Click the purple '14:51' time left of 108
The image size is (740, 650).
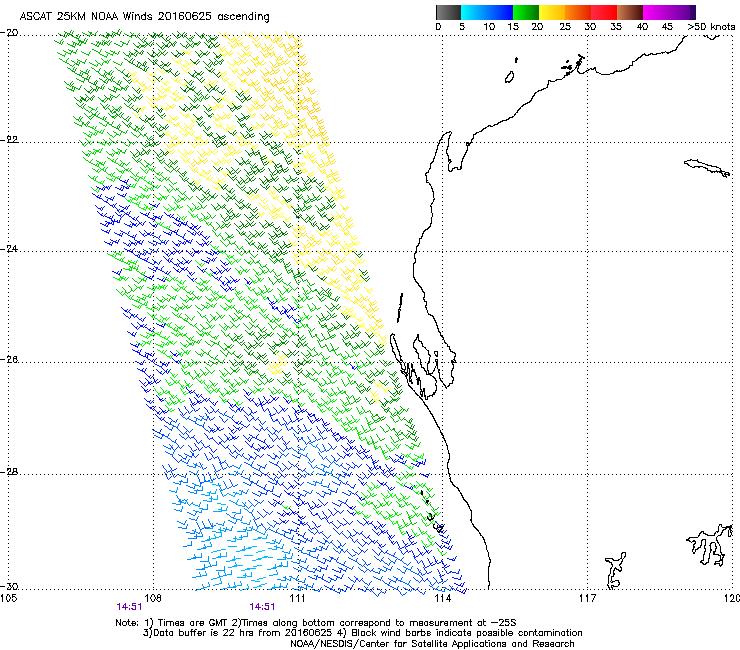[129, 607]
